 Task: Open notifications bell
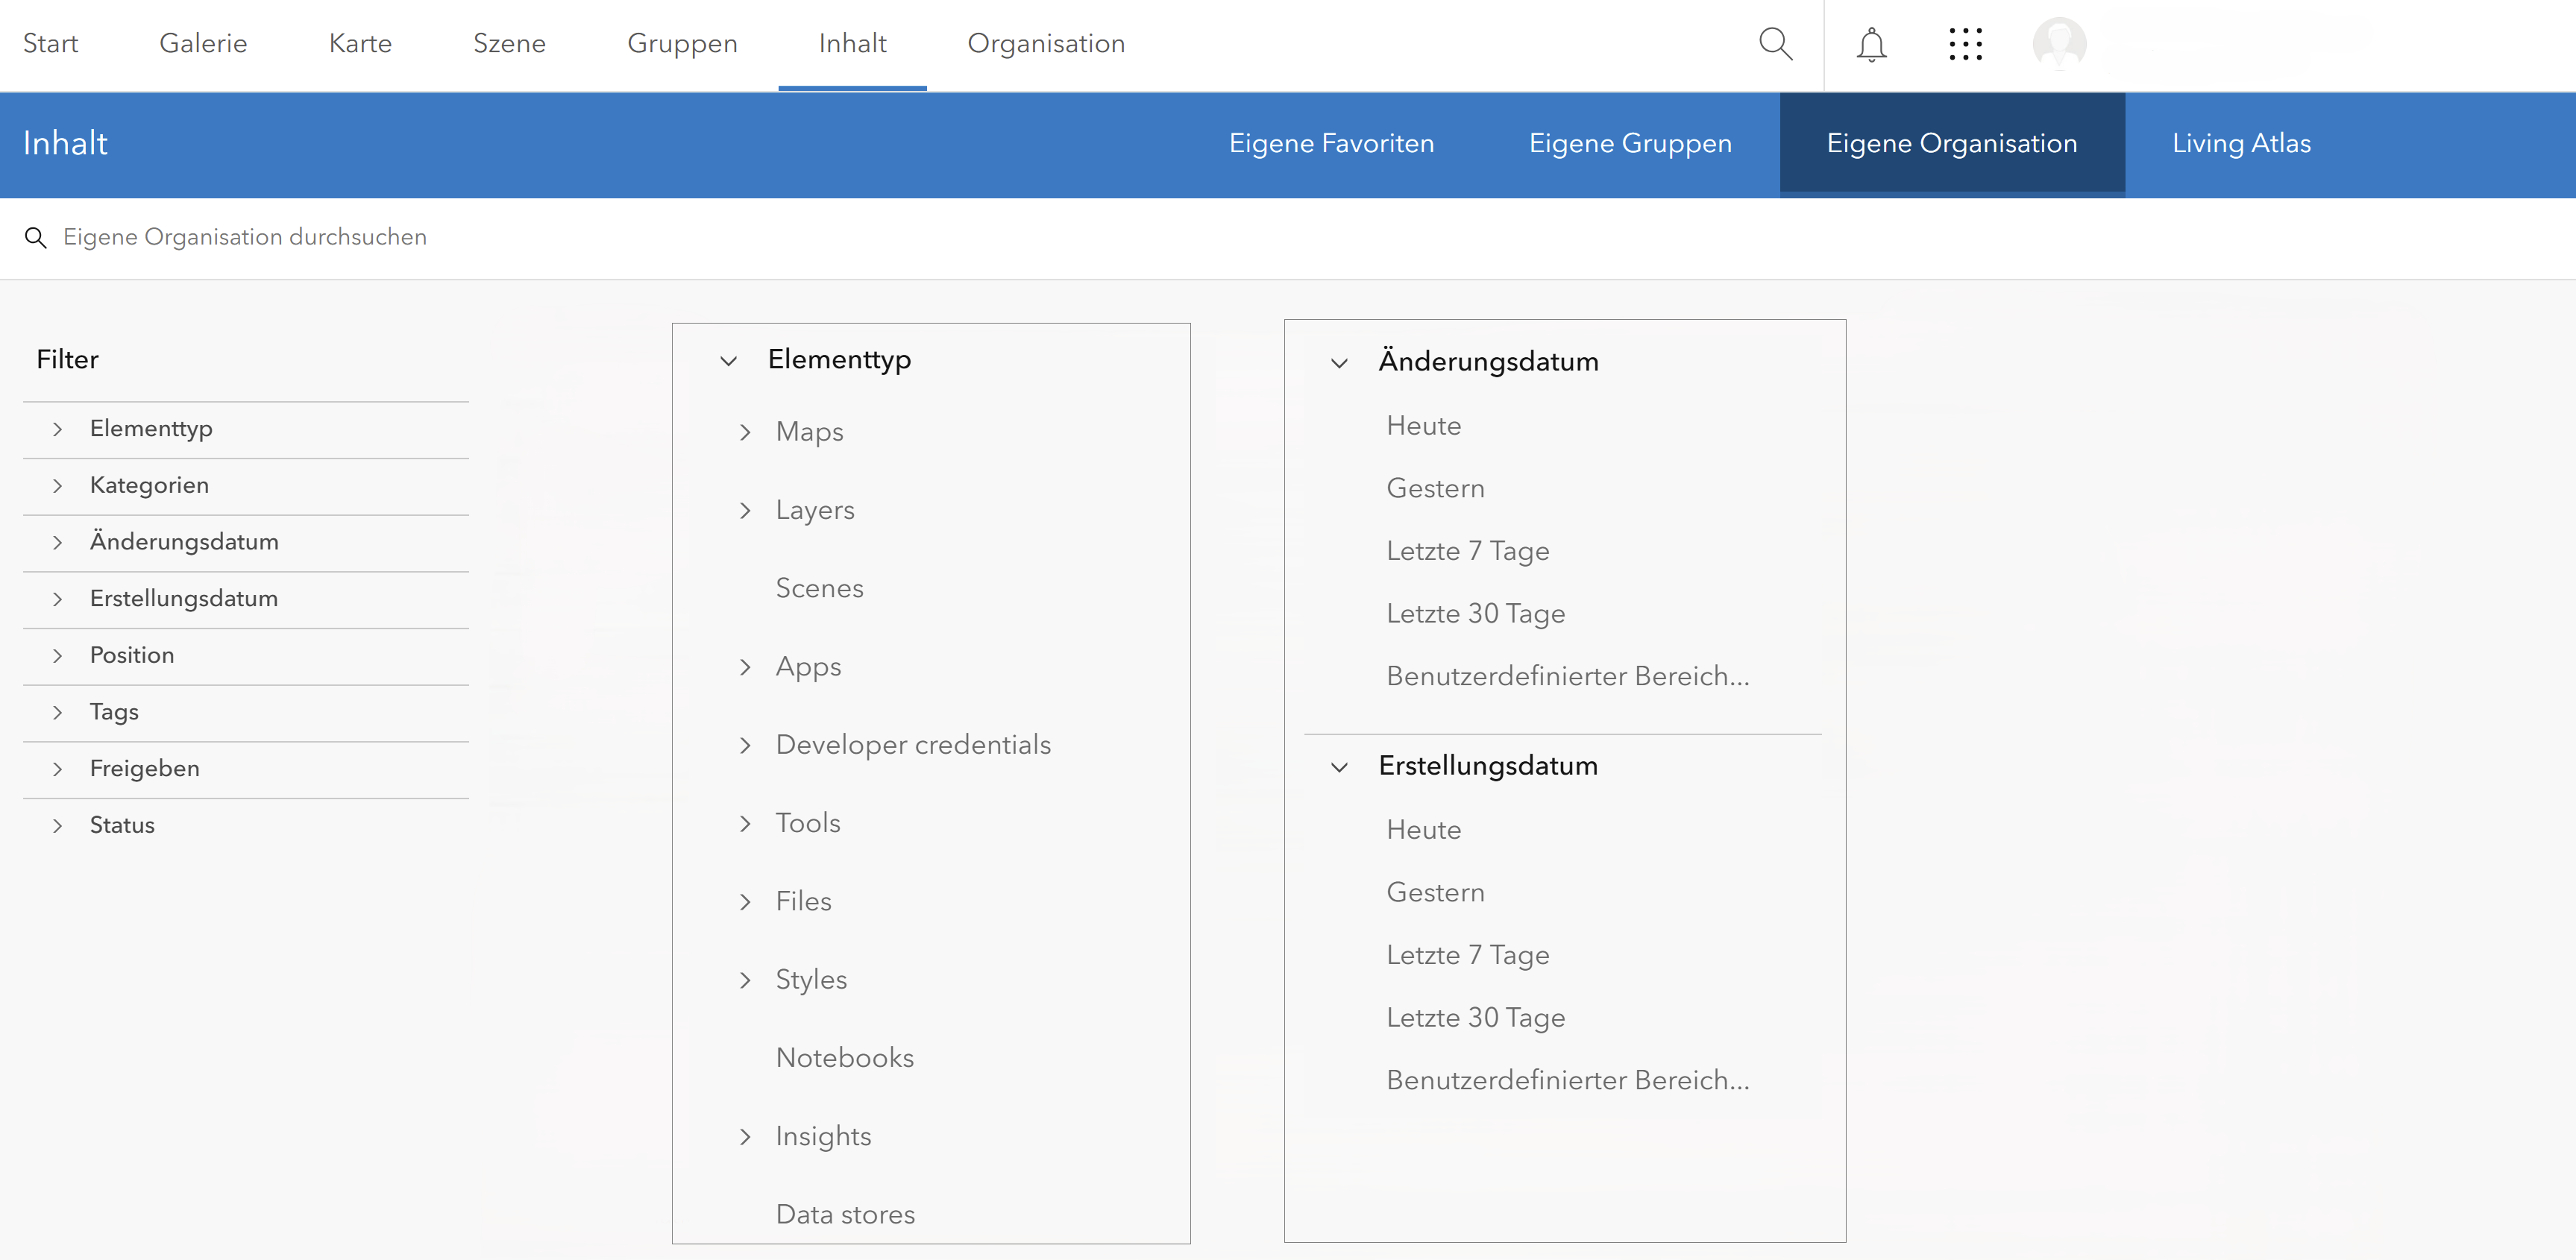point(1871,44)
